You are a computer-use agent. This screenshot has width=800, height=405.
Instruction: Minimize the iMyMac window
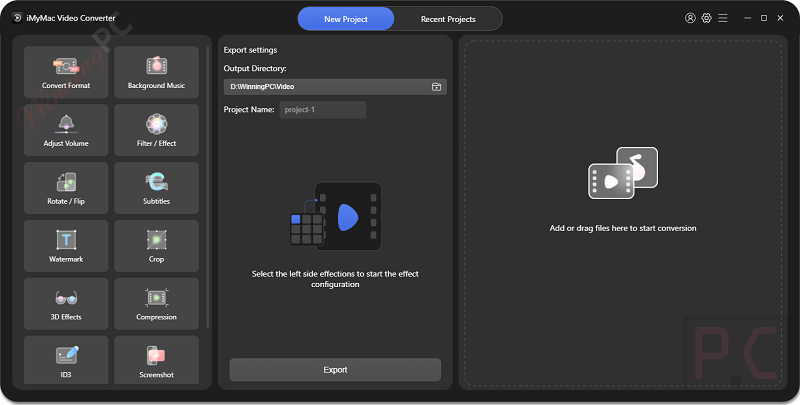[747, 18]
